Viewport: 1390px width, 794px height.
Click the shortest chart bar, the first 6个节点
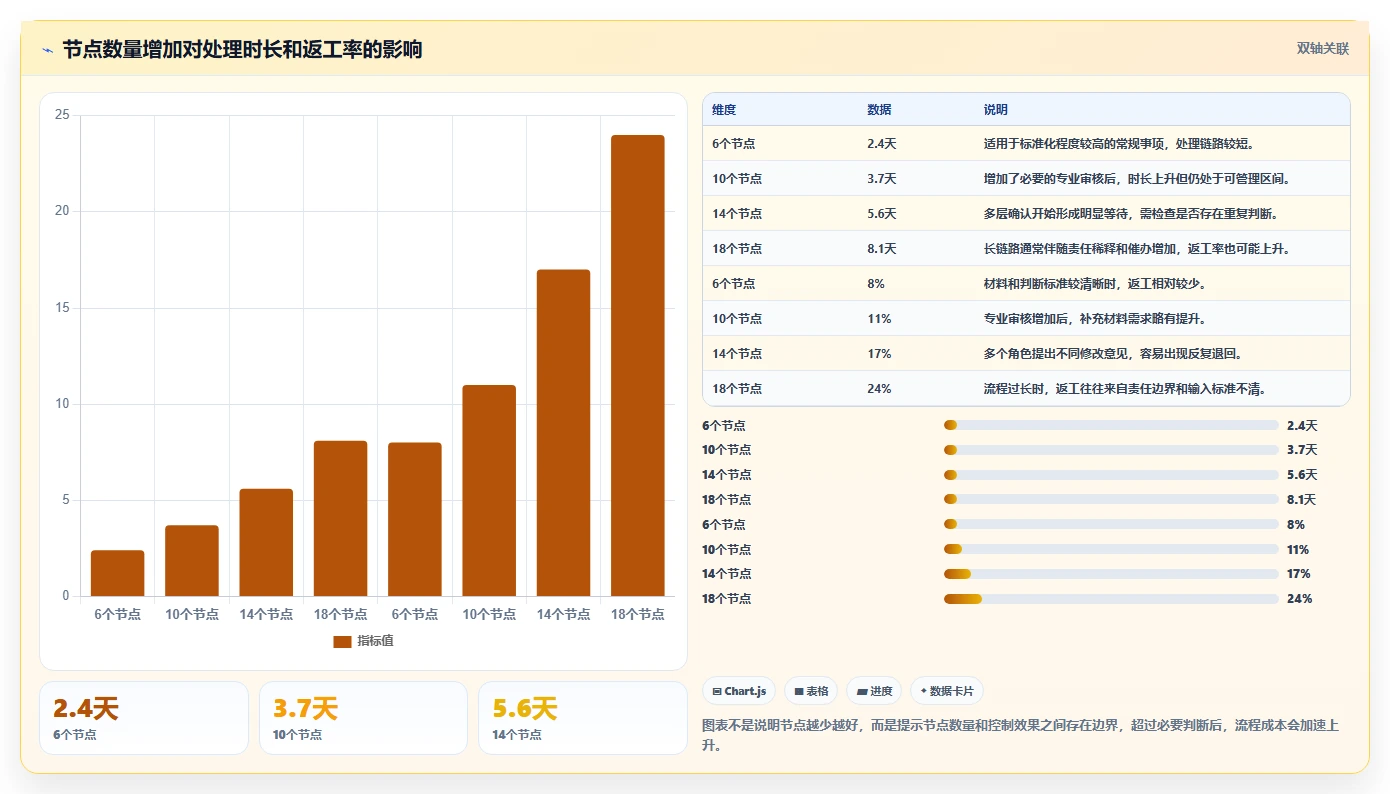pyautogui.click(x=117, y=573)
